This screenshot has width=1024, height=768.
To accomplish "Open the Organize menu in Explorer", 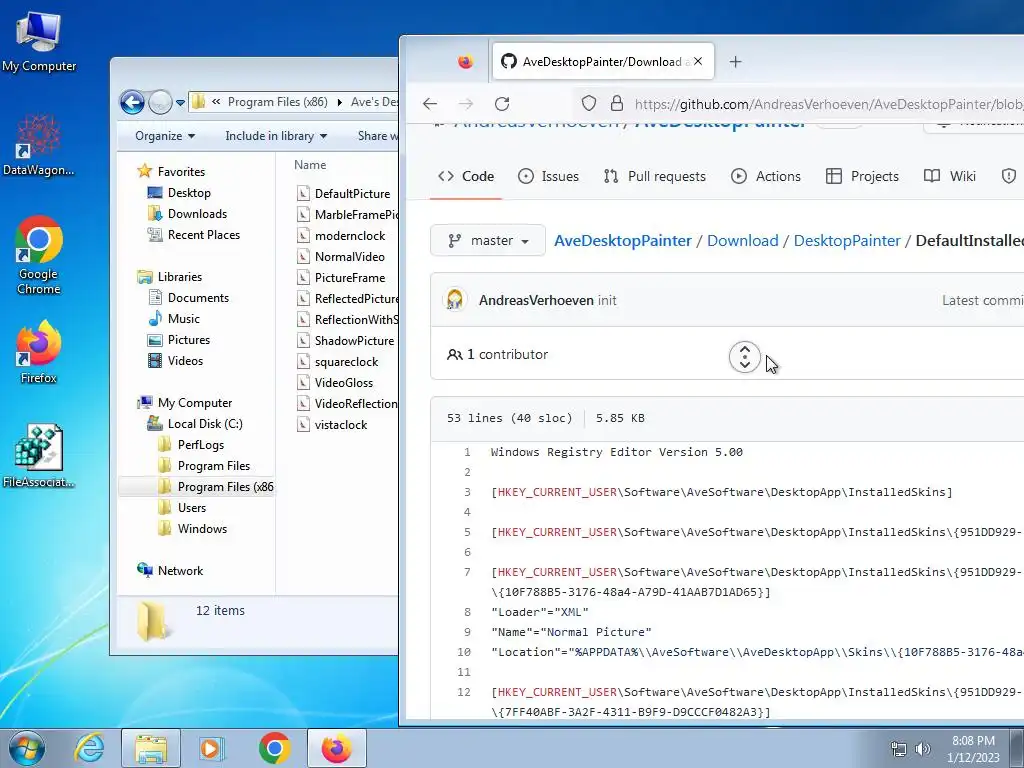I will pos(165,136).
